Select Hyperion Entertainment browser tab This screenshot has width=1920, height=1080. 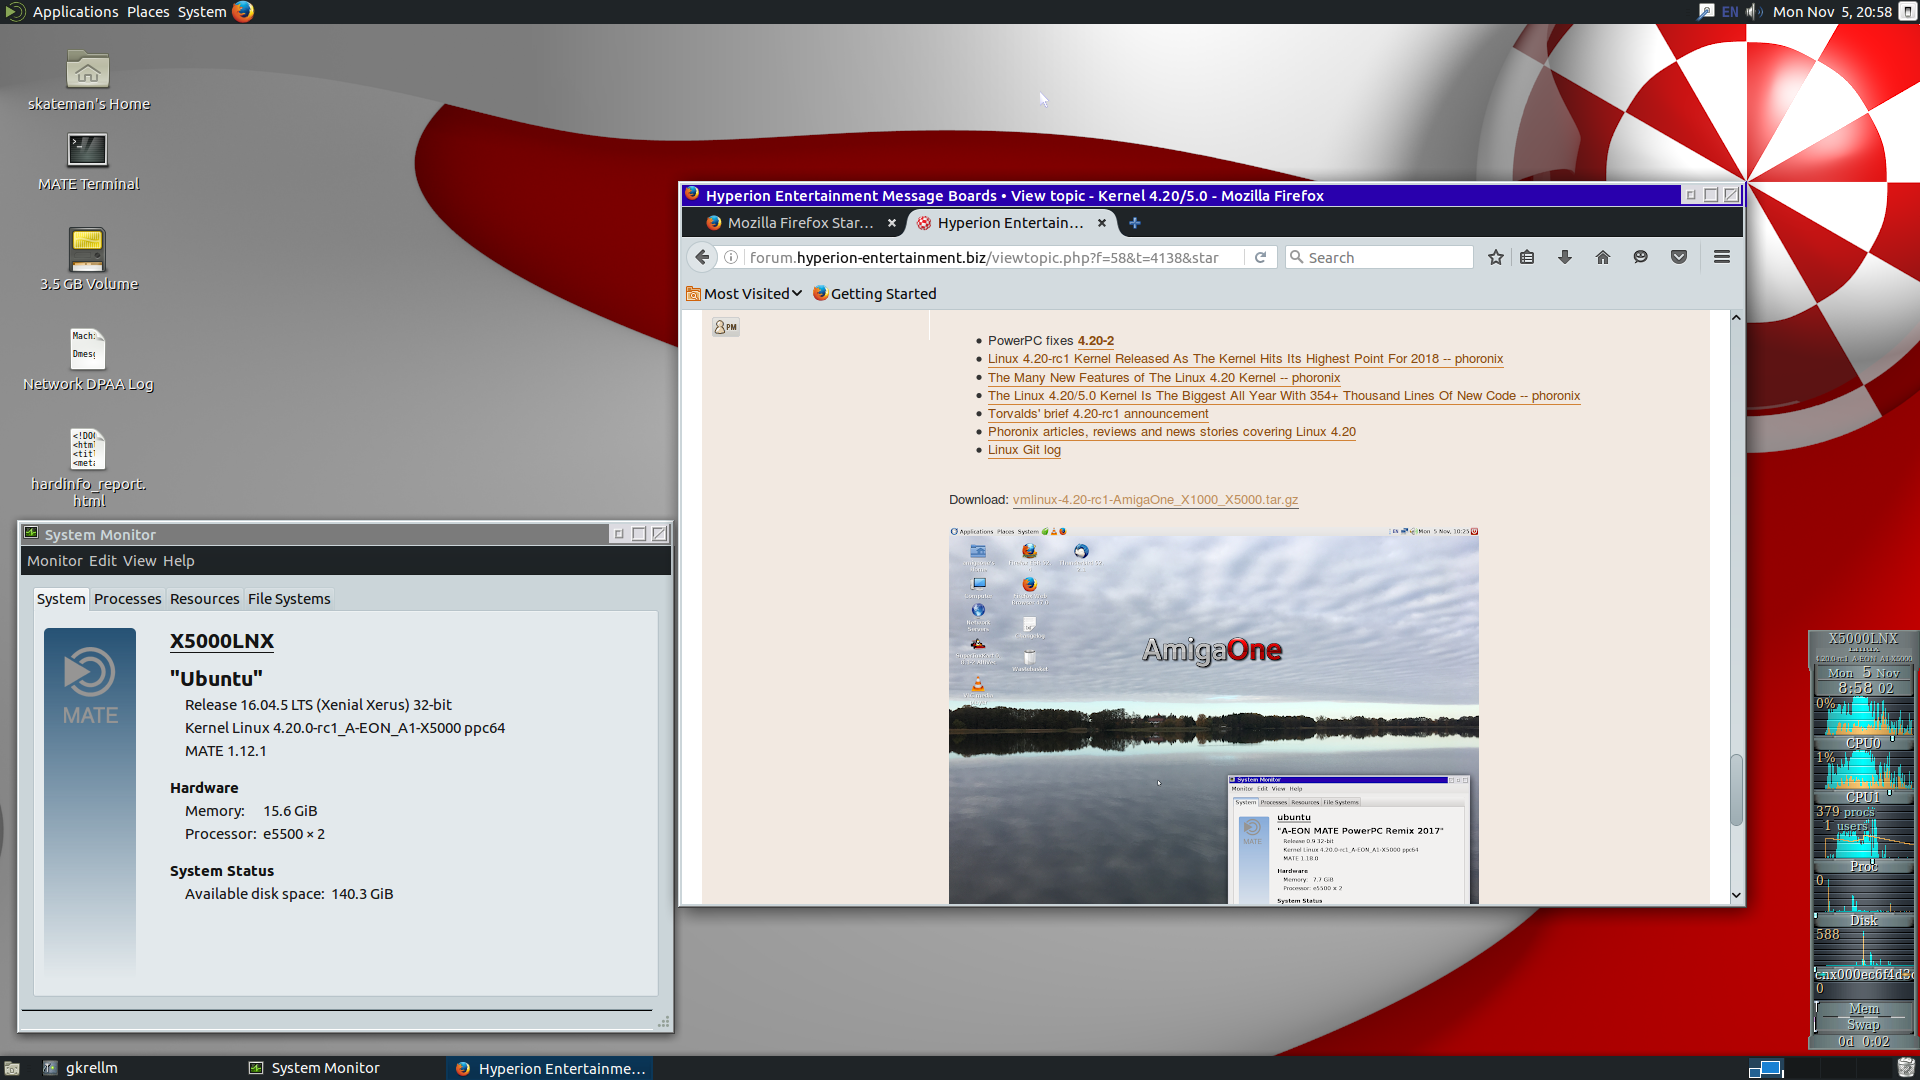1010,223
